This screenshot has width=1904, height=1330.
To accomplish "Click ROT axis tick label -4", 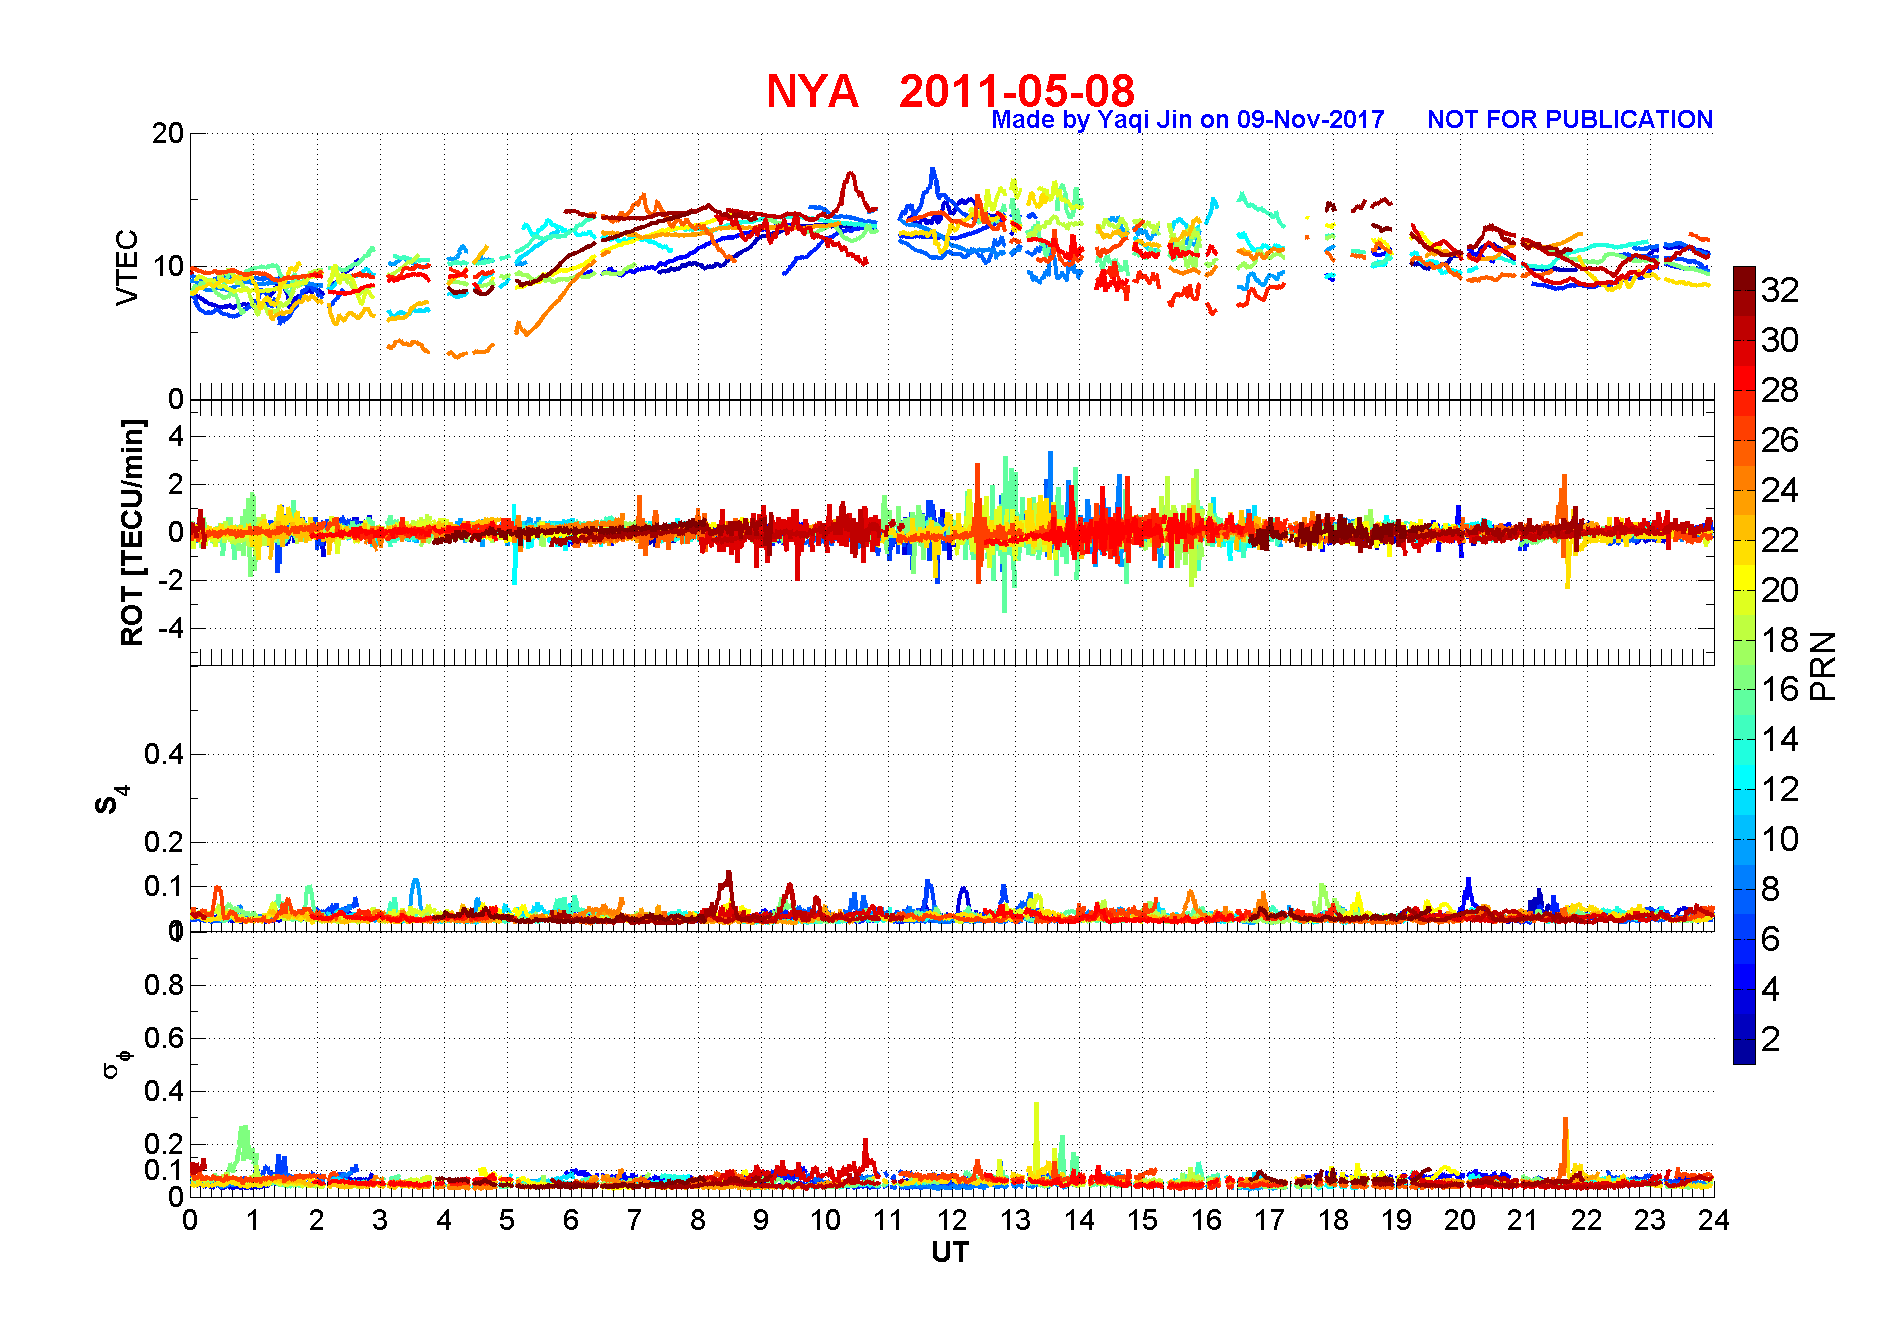I will tap(171, 628).
